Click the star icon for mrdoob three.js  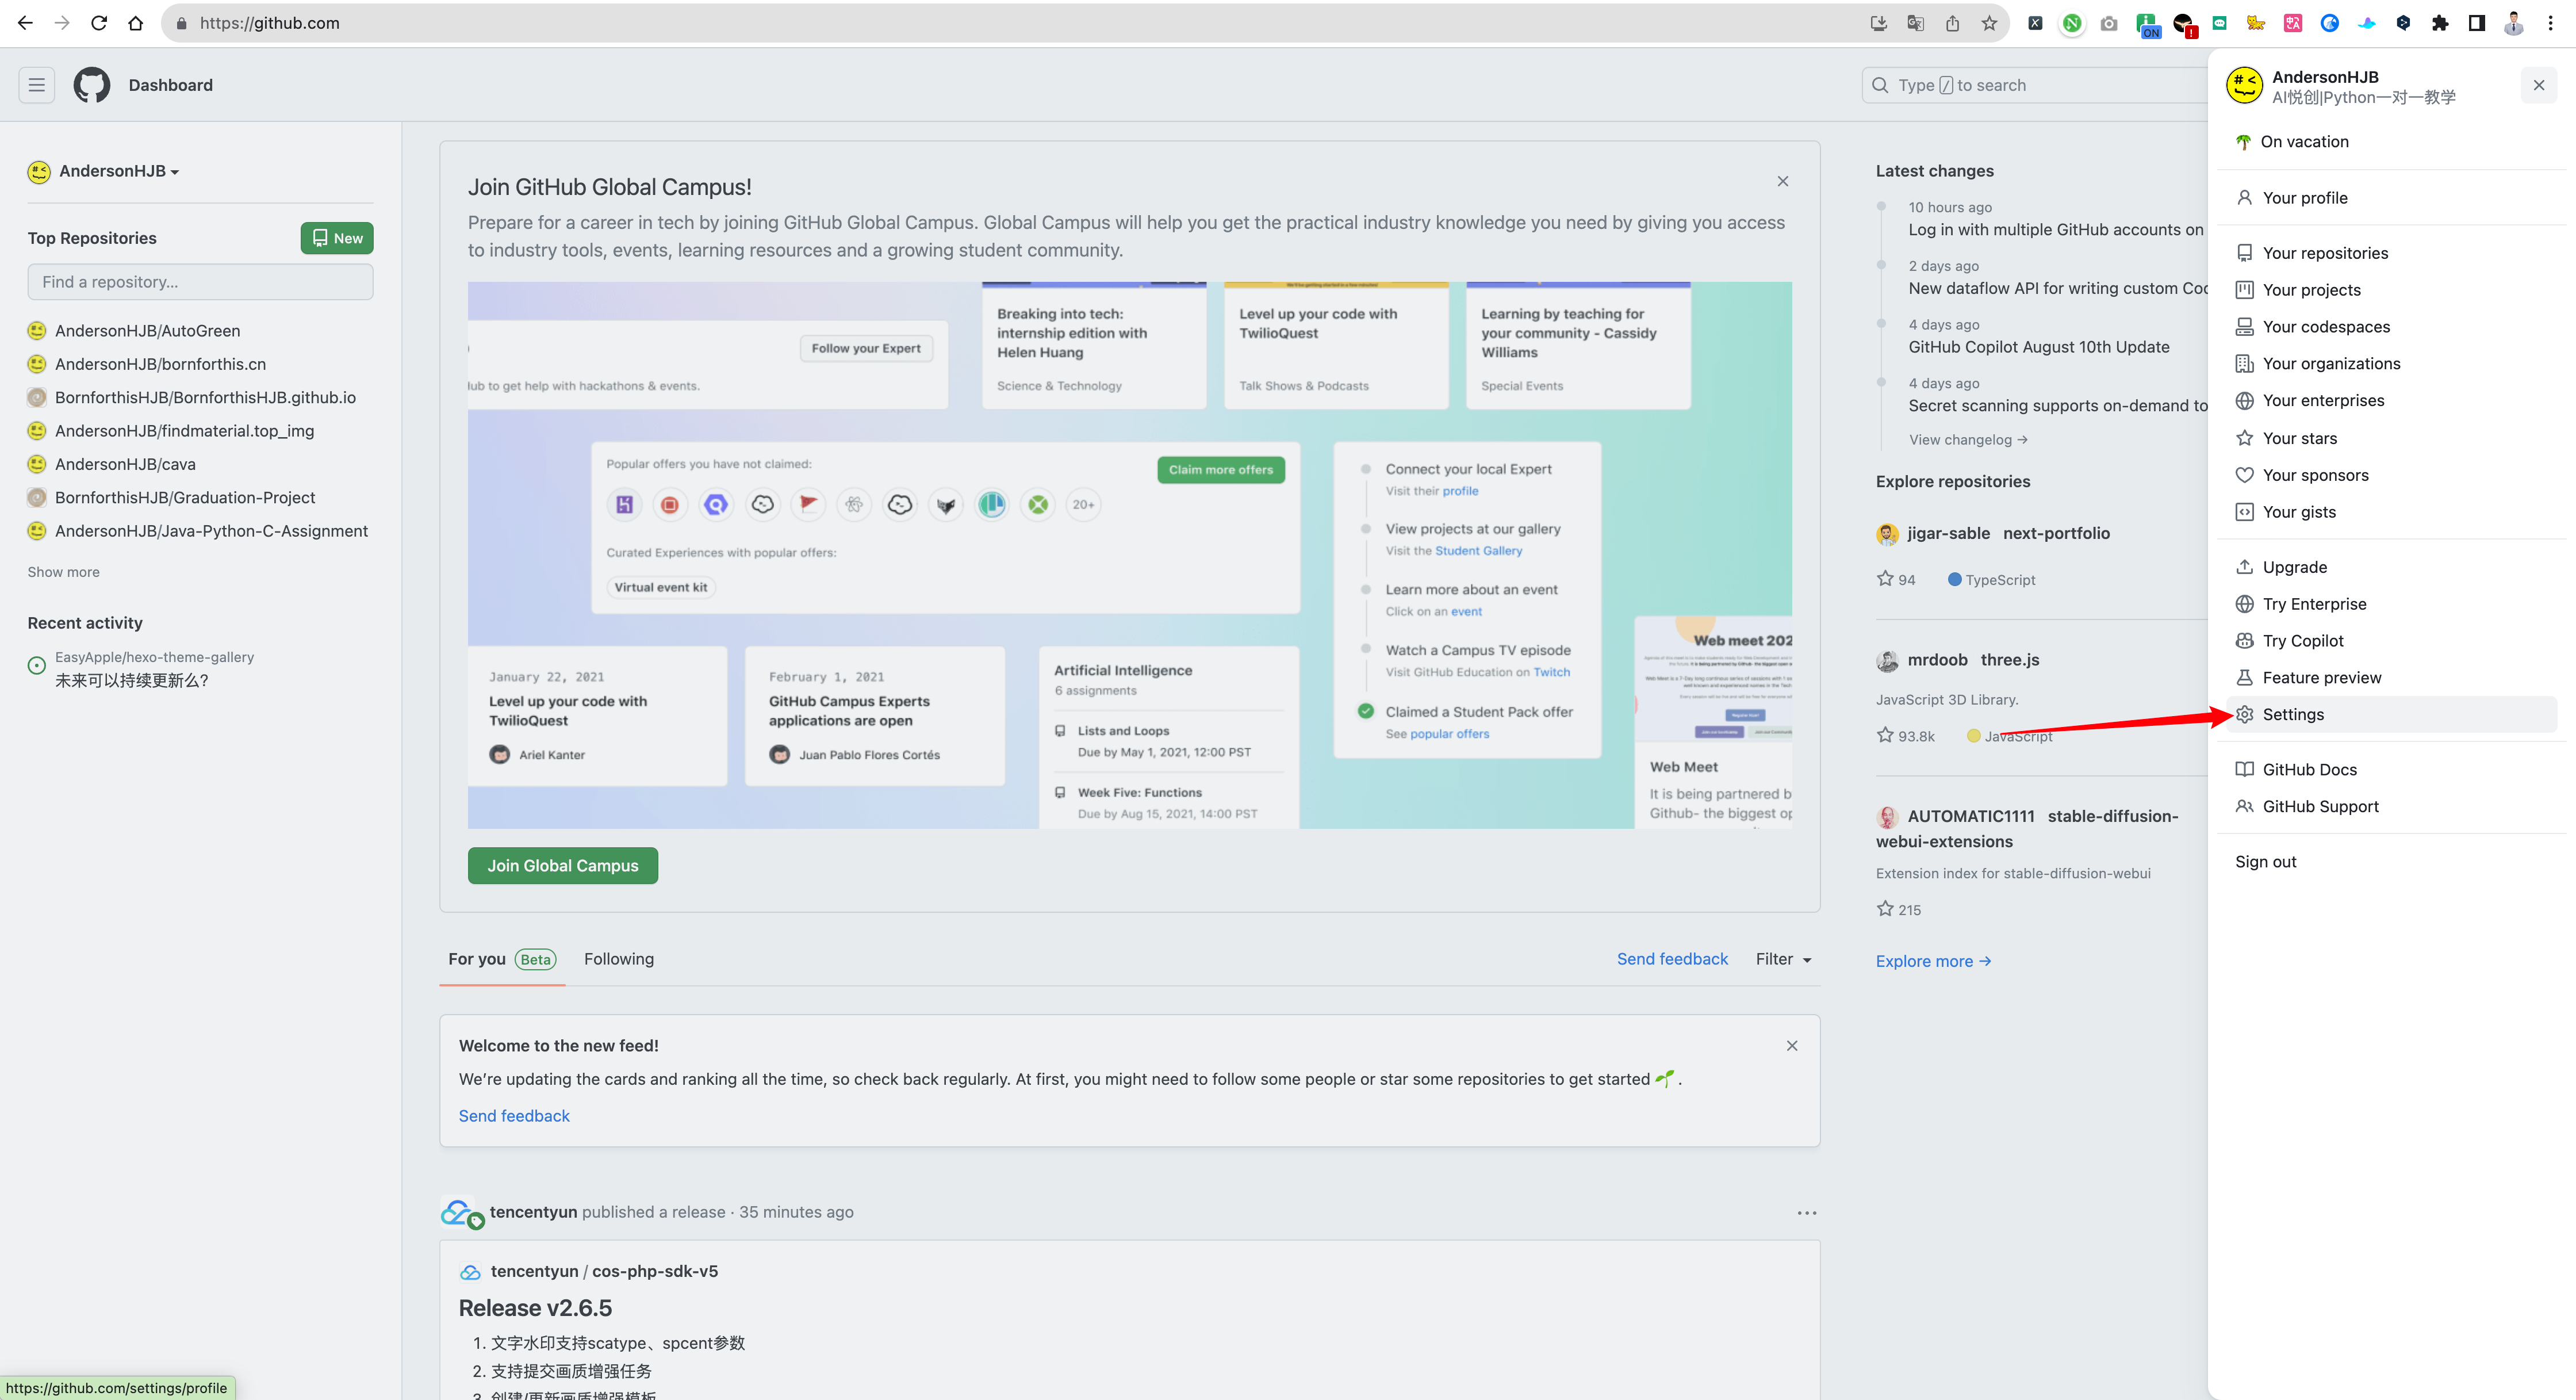[x=1885, y=735]
